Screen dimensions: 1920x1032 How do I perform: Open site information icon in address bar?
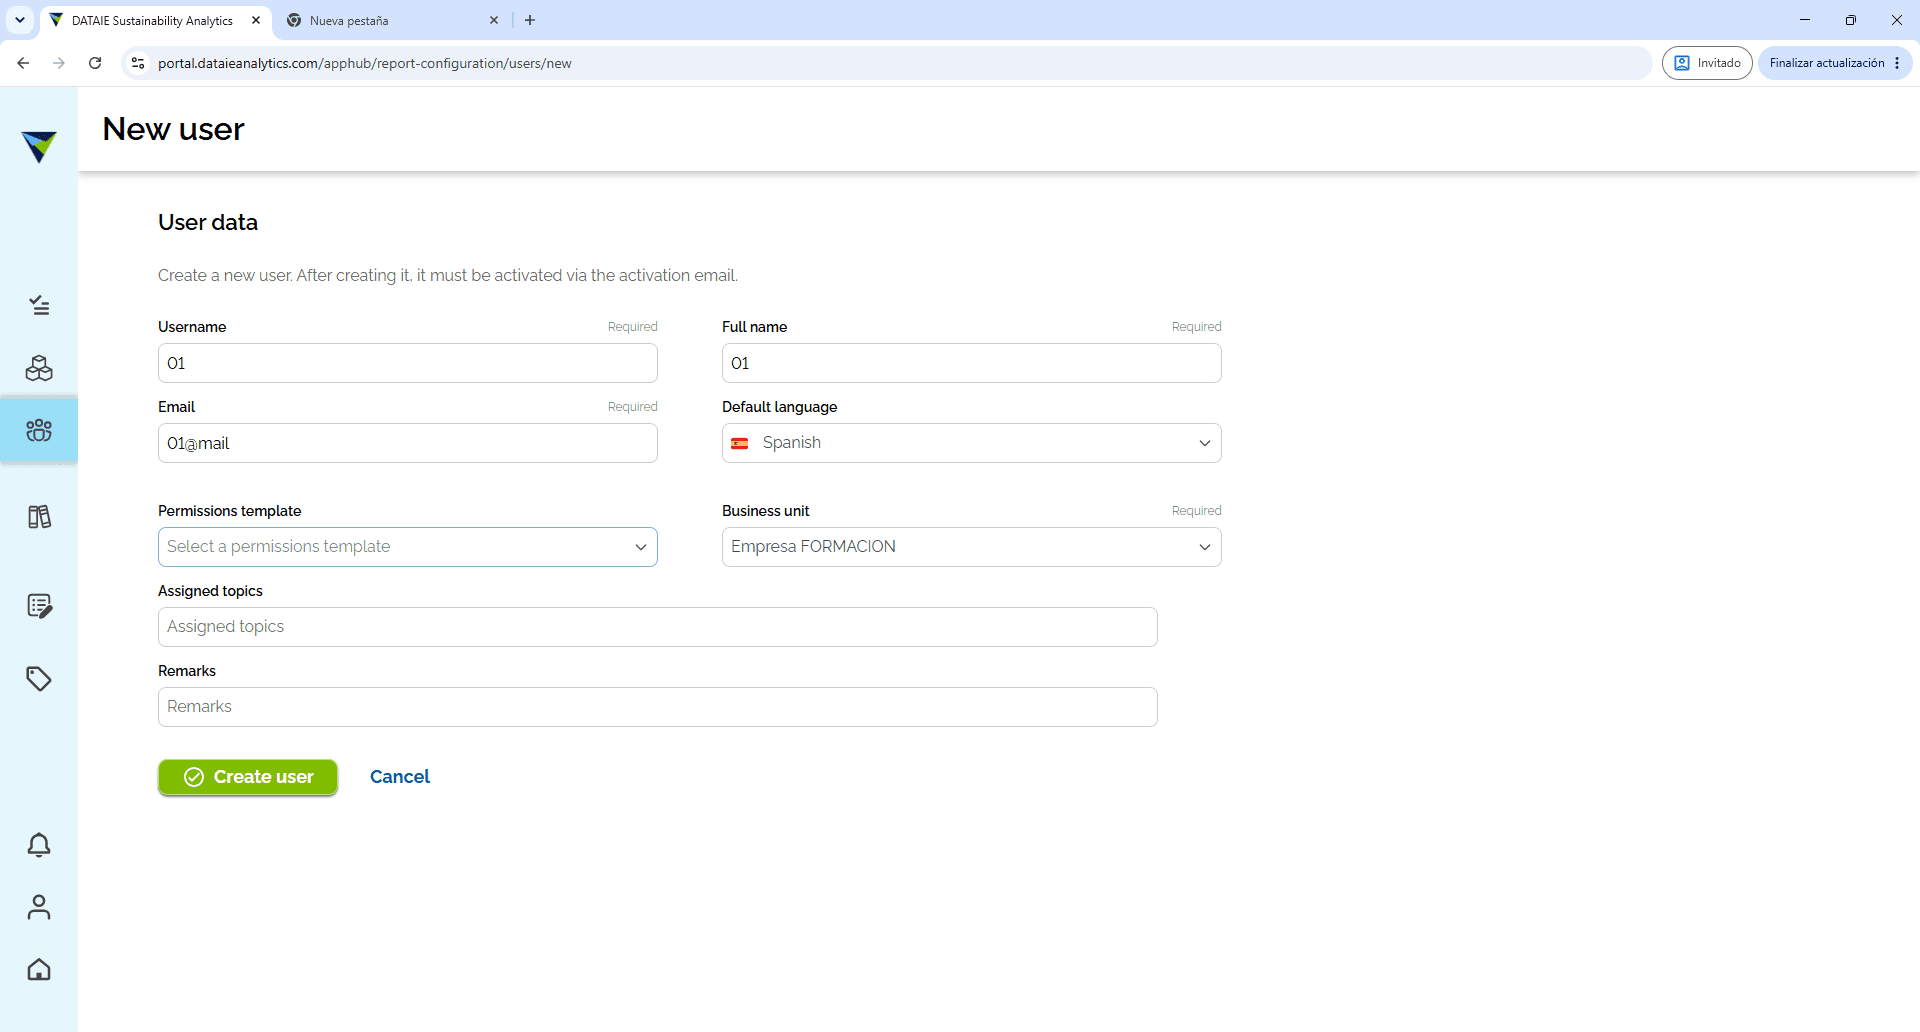click(x=138, y=63)
